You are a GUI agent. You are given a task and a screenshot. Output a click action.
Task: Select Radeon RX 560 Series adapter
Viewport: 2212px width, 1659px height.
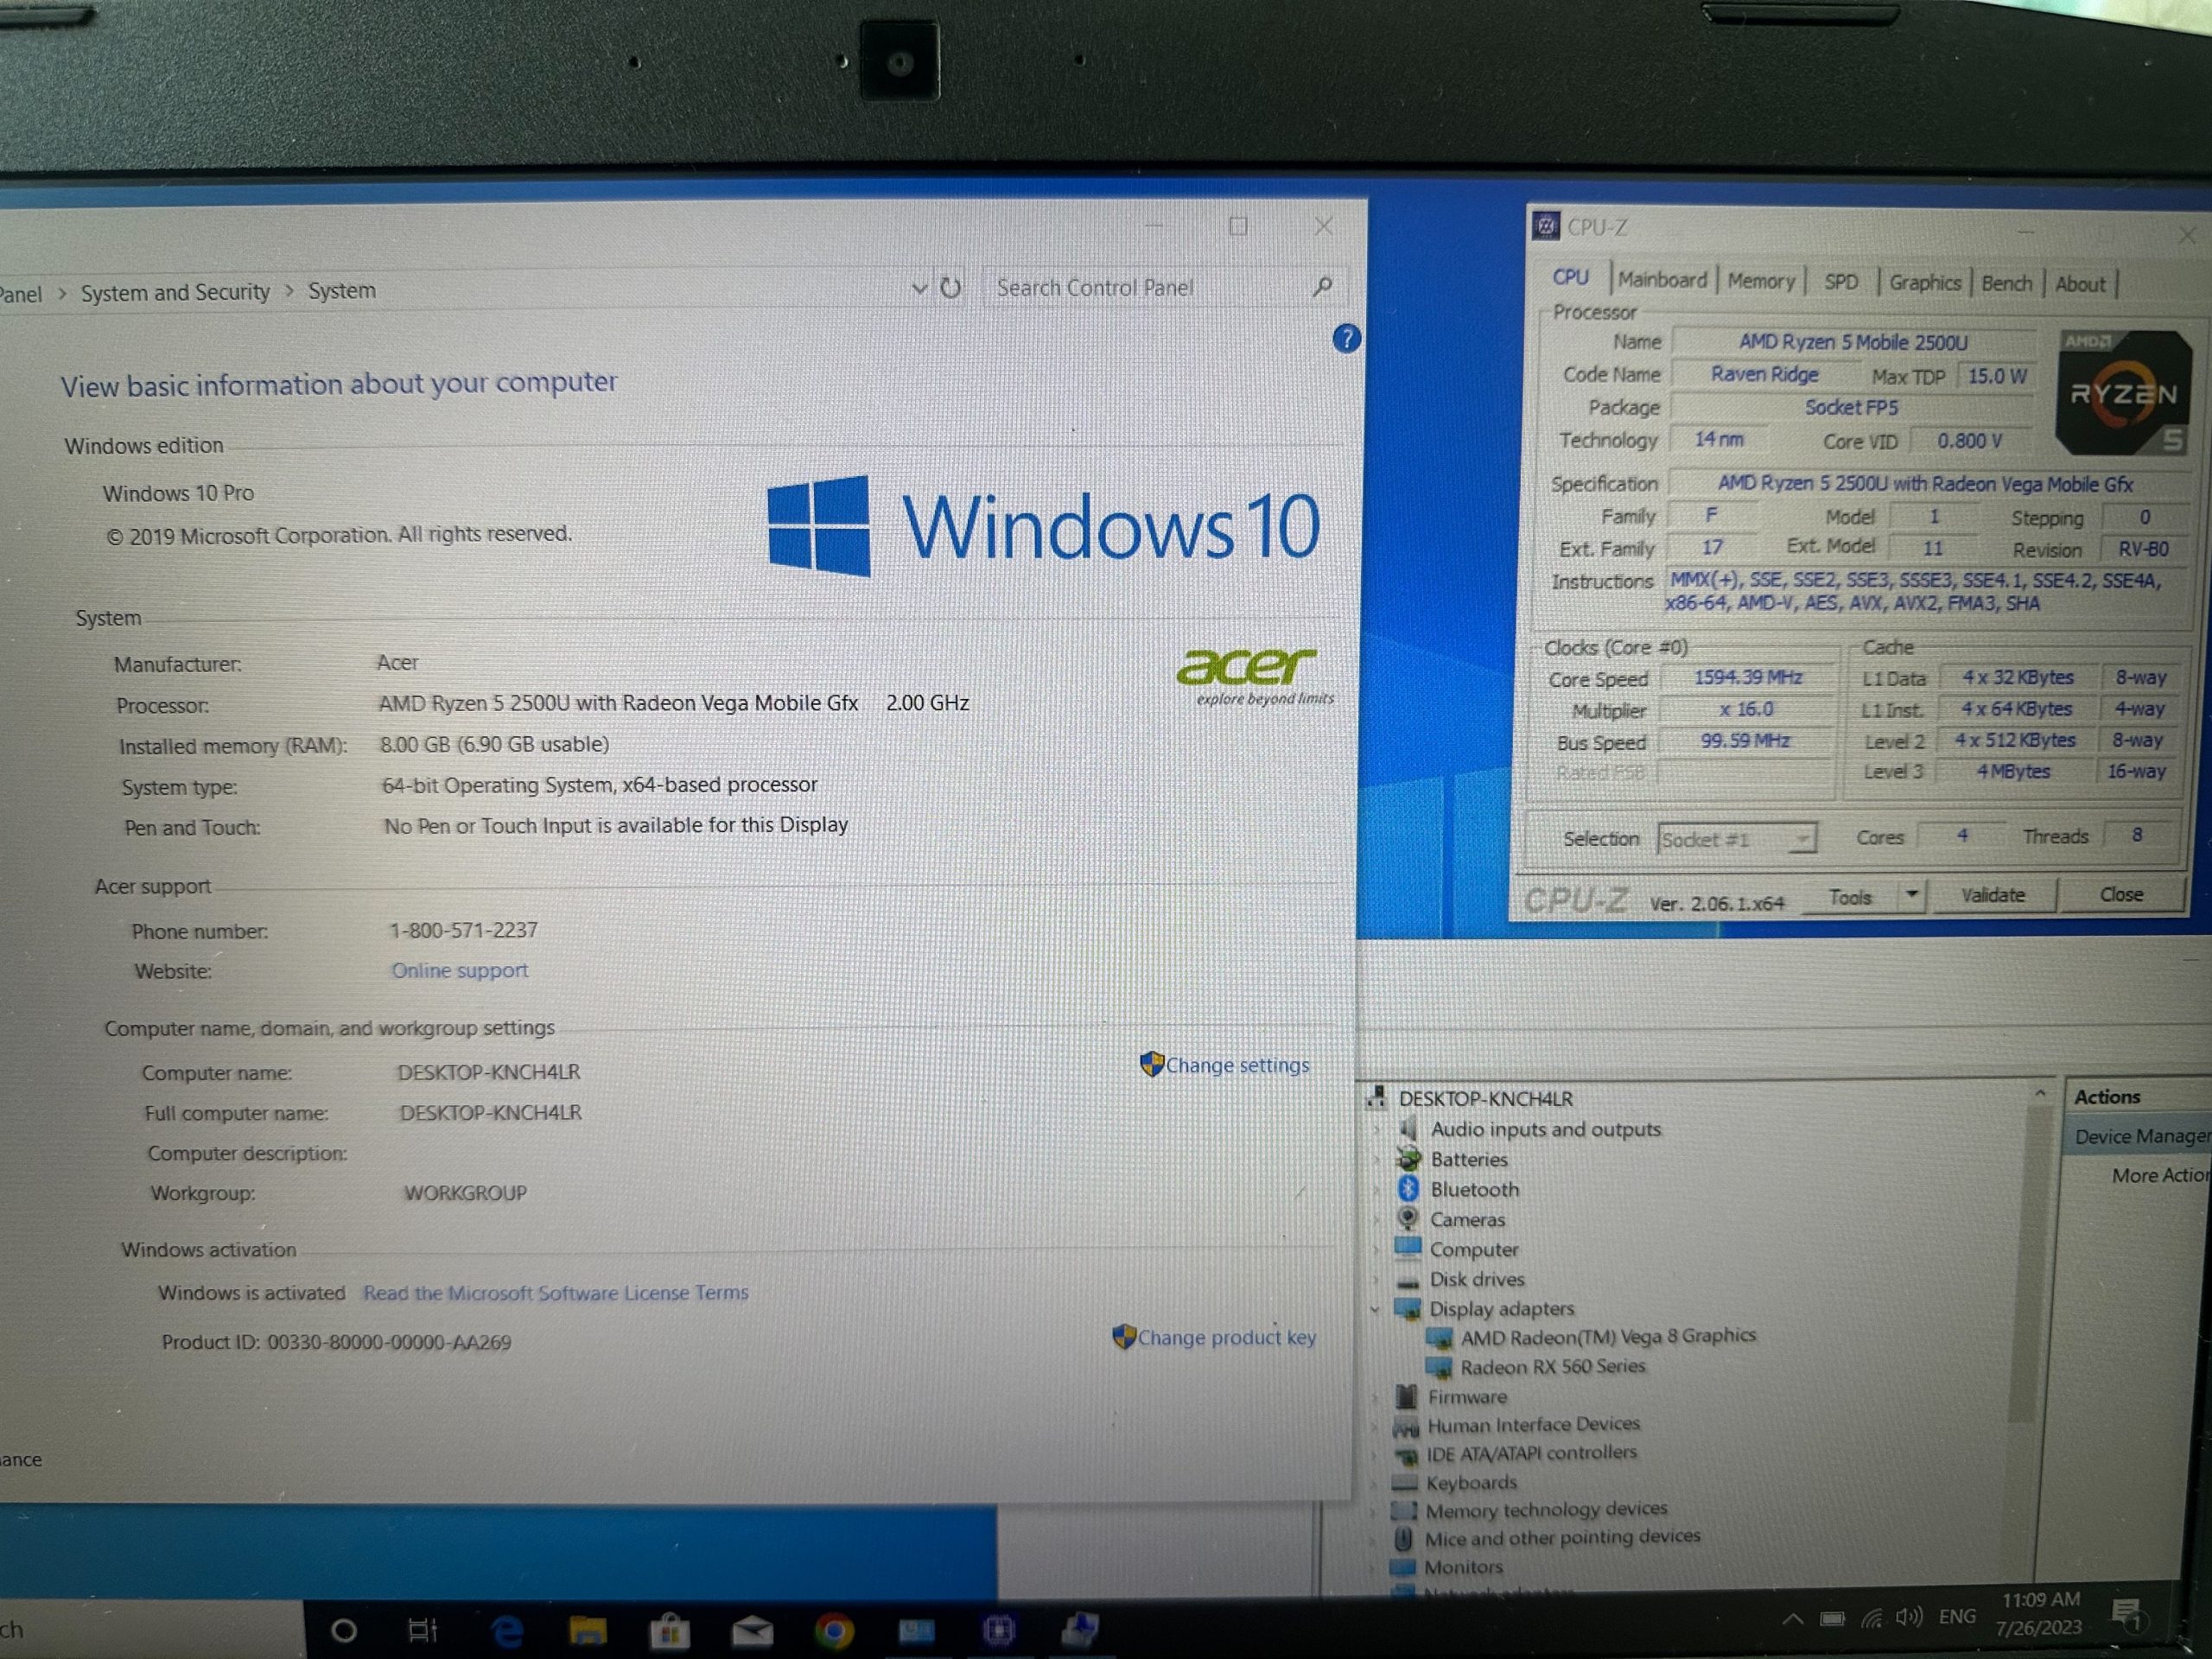[x=1552, y=1367]
